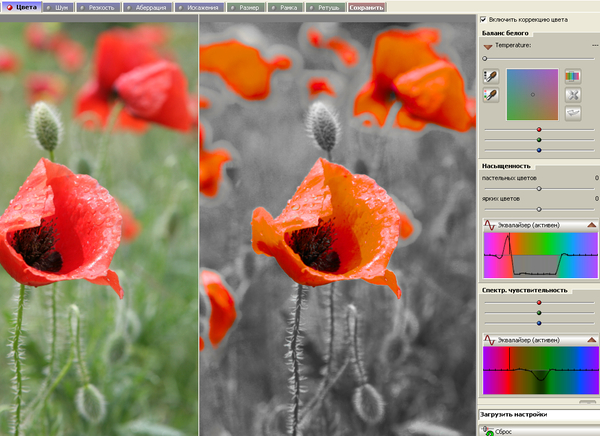Click the panel resize grip above Загрузить настройки
600x436 pixels.
[587, 402]
